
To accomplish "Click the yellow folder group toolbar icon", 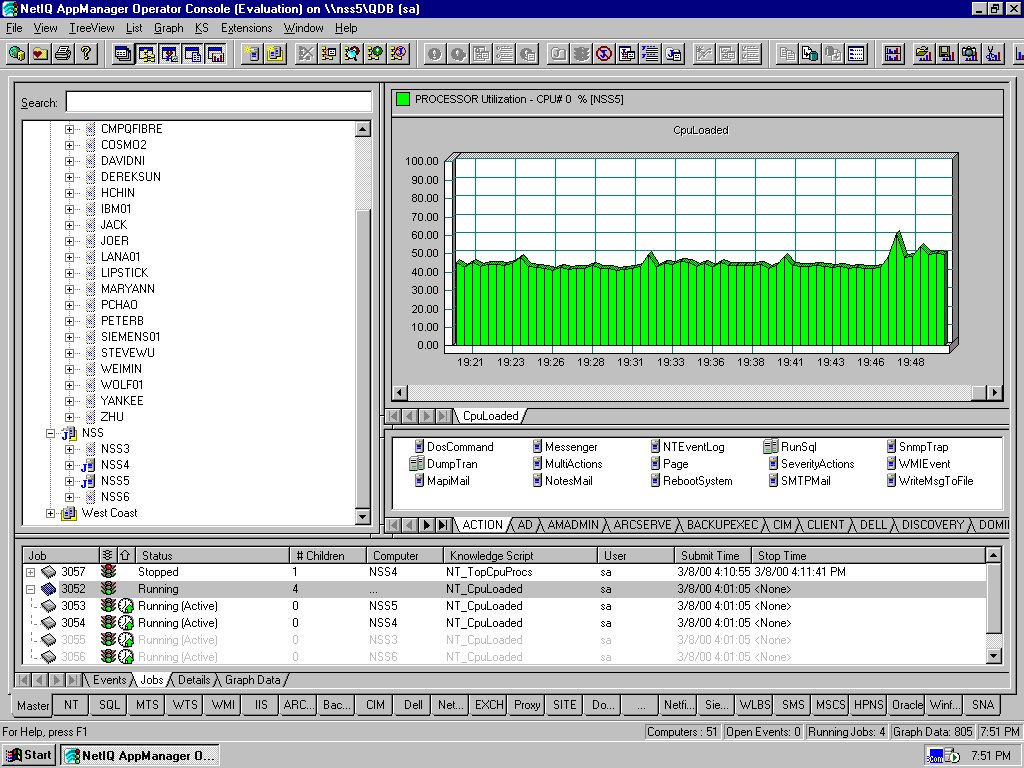I will point(275,54).
